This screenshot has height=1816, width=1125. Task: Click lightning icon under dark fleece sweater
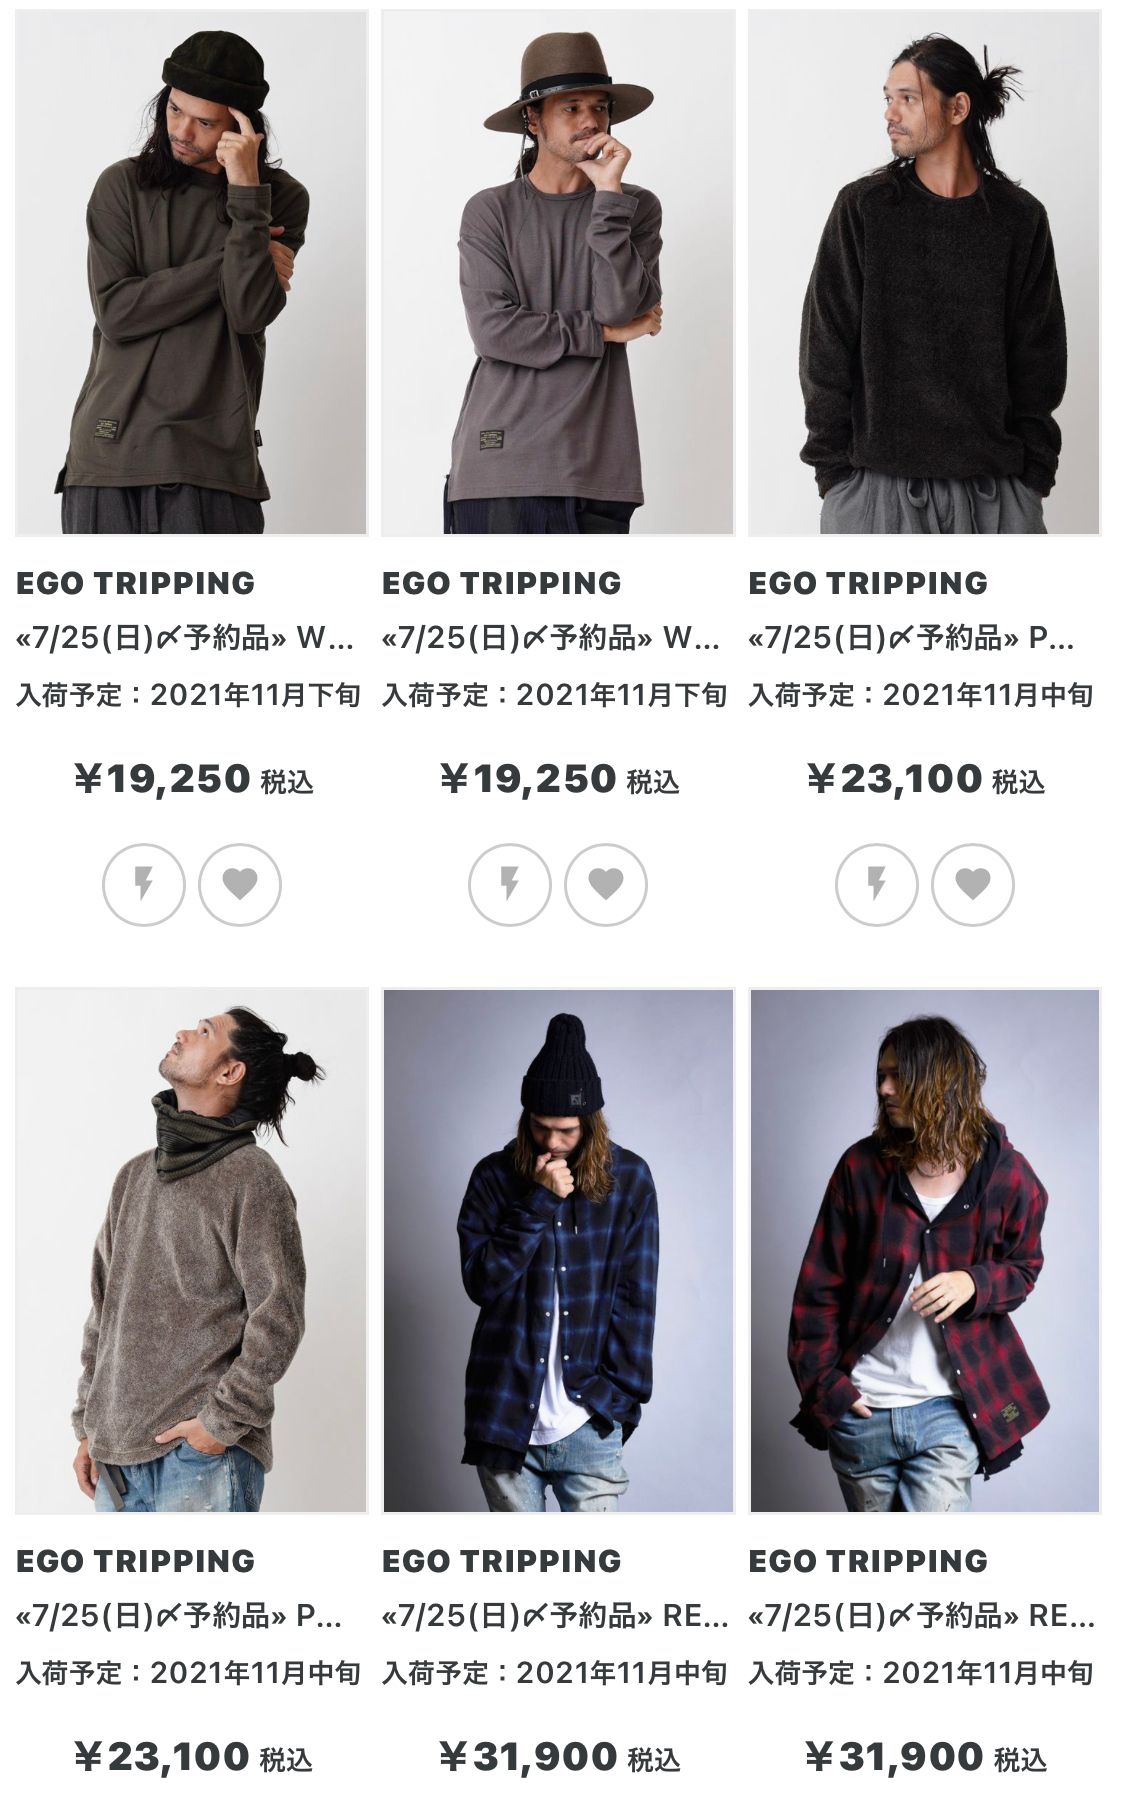click(x=877, y=884)
